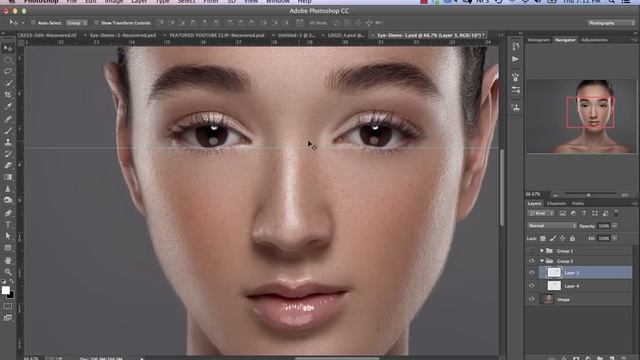Open the Layers panel flyout menu
Image resolution: width=640 pixels, height=360 pixels.
tap(633, 203)
